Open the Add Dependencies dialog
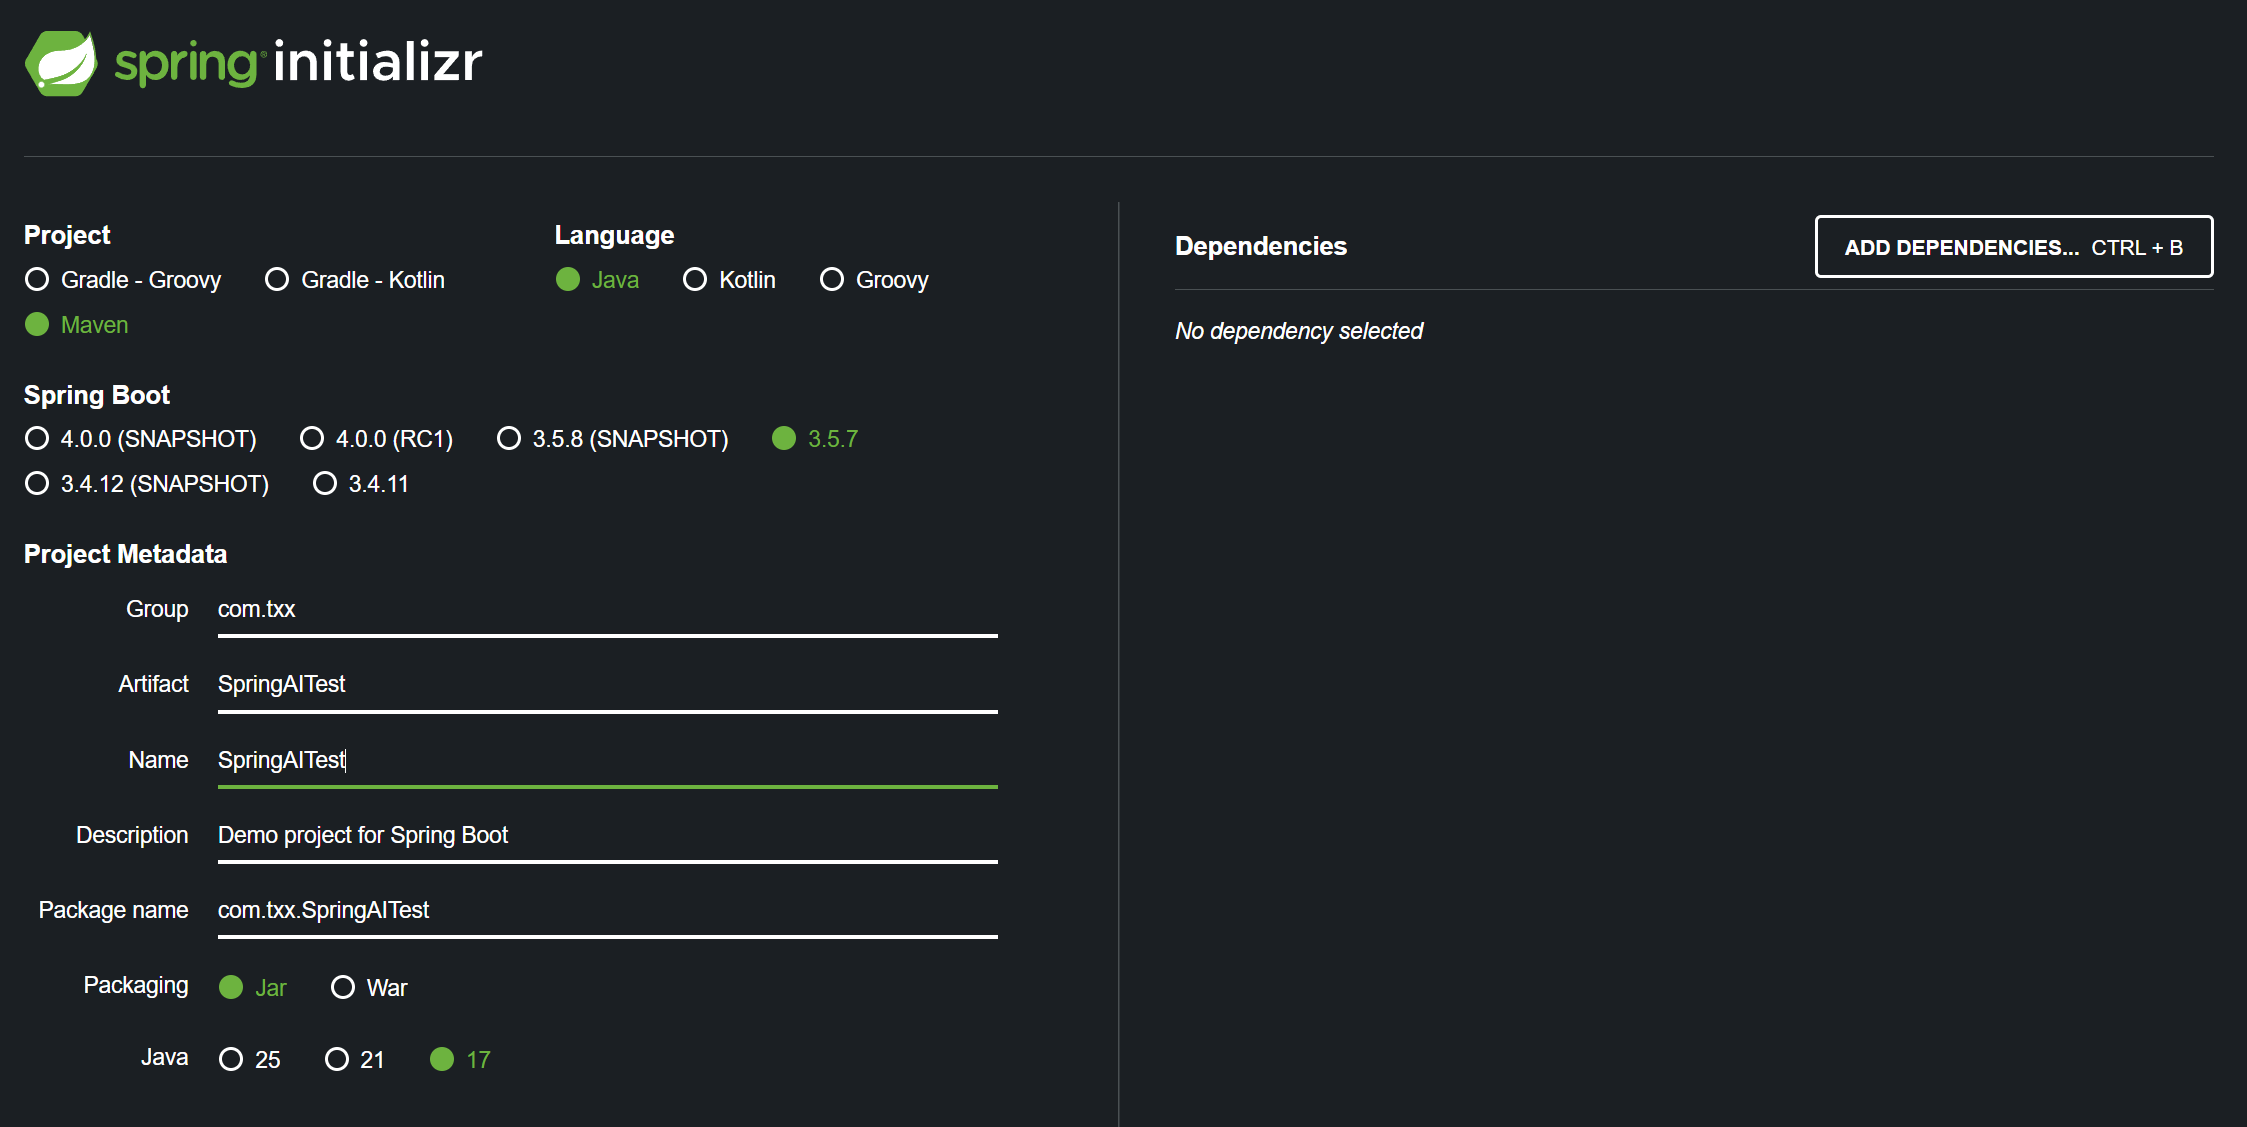The image size is (2247, 1127). [2013, 247]
